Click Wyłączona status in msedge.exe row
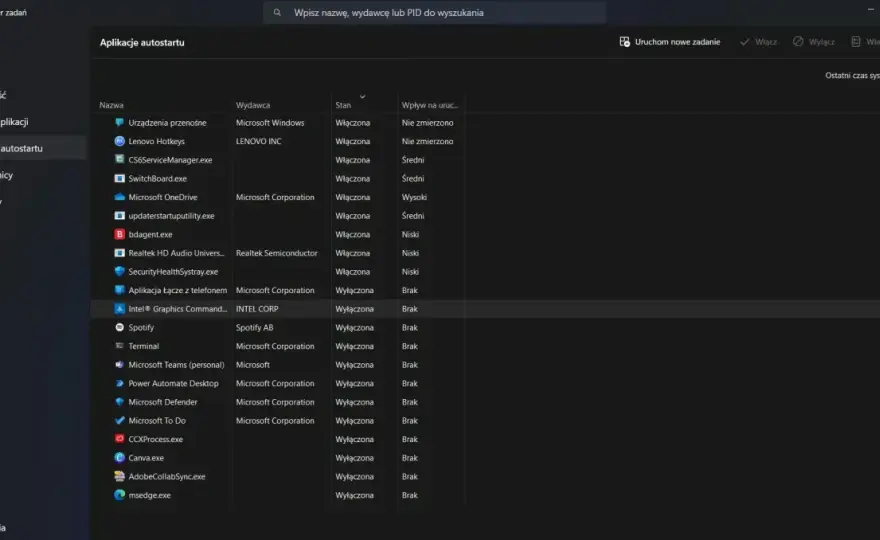880x540 pixels. click(354, 495)
